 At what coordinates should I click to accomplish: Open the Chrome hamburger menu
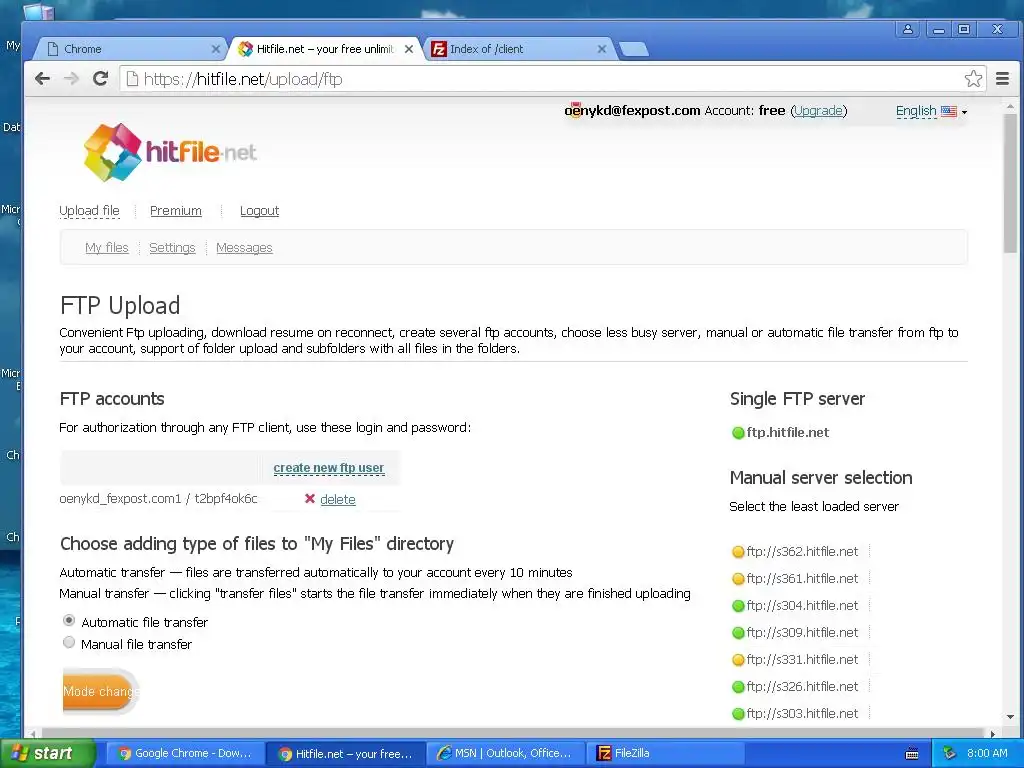[x=1002, y=79]
